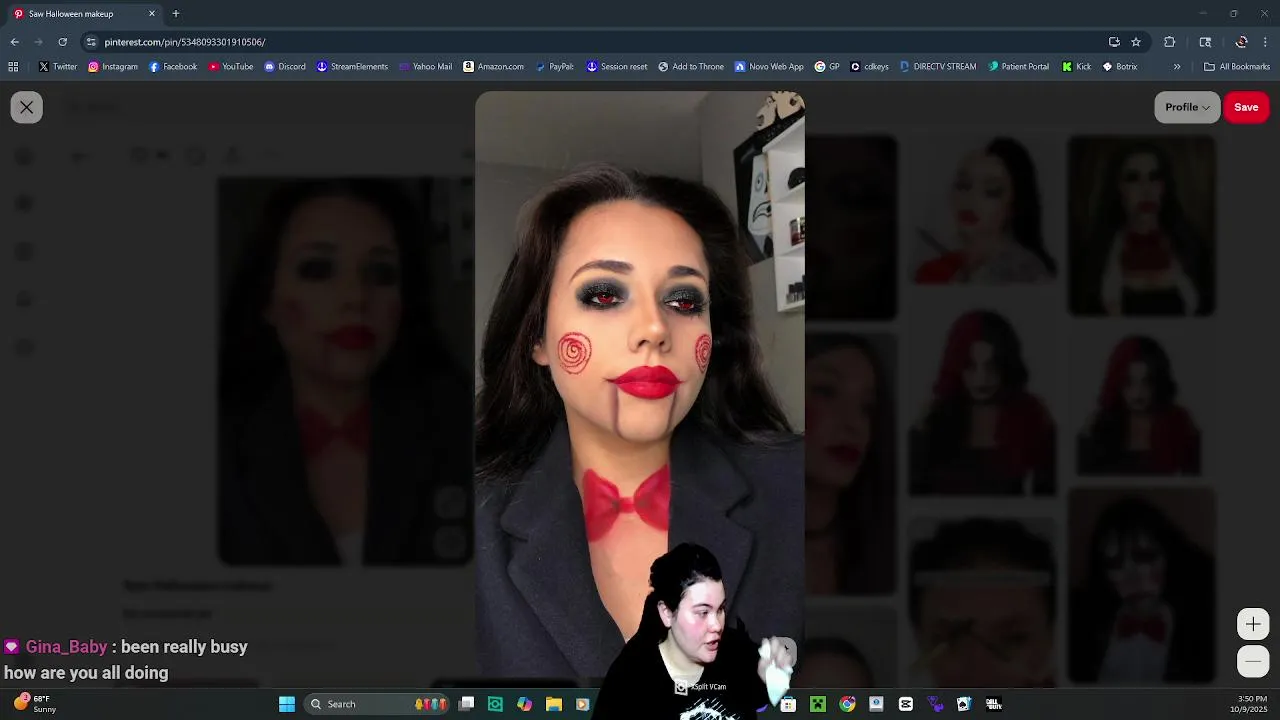1280x720 pixels.
Task: Open the cdkeys bookmark
Action: (869, 67)
